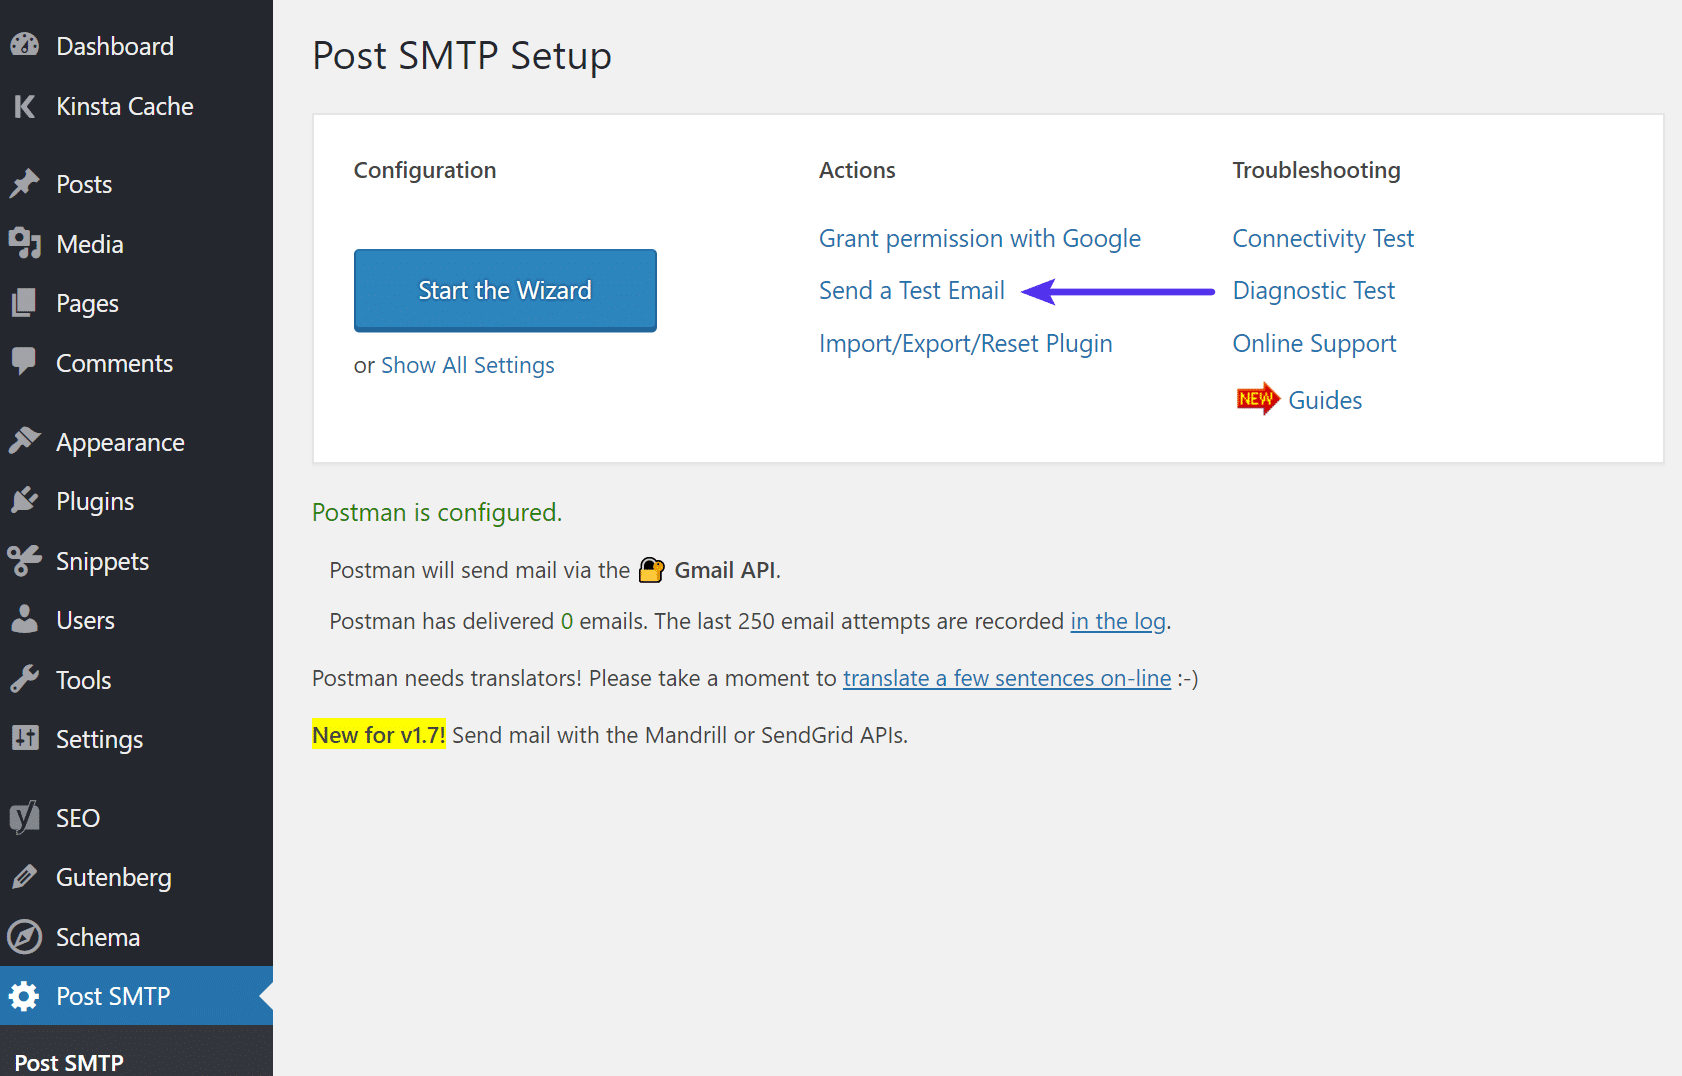Open Plugins via the plug icon

tap(23, 501)
